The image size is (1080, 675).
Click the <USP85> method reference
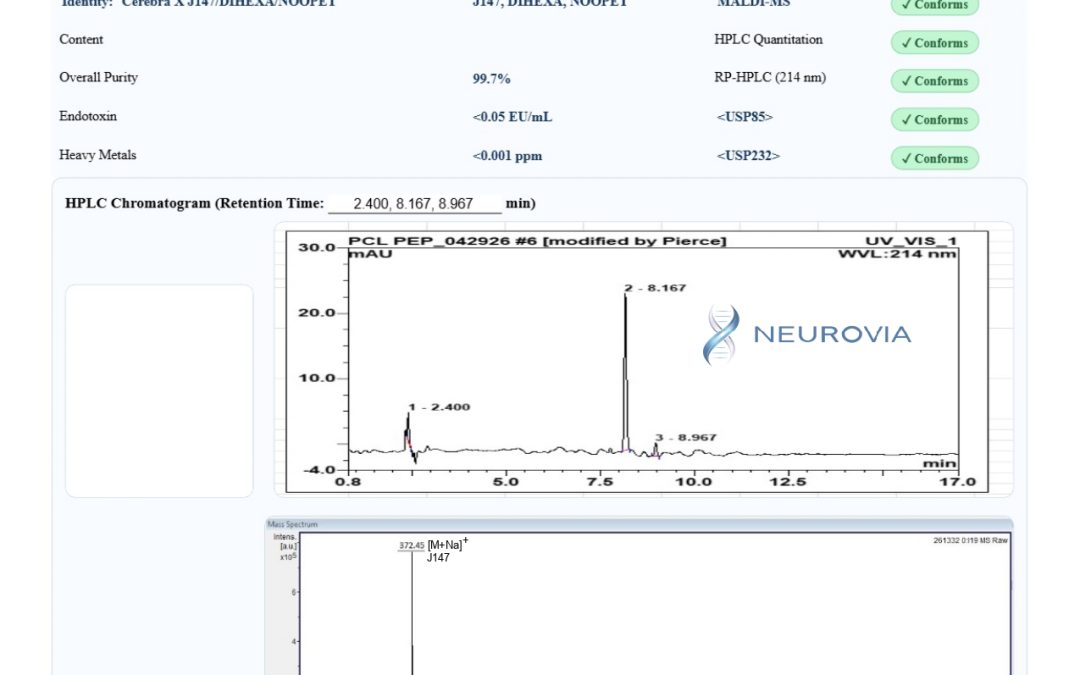coord(745,116)
